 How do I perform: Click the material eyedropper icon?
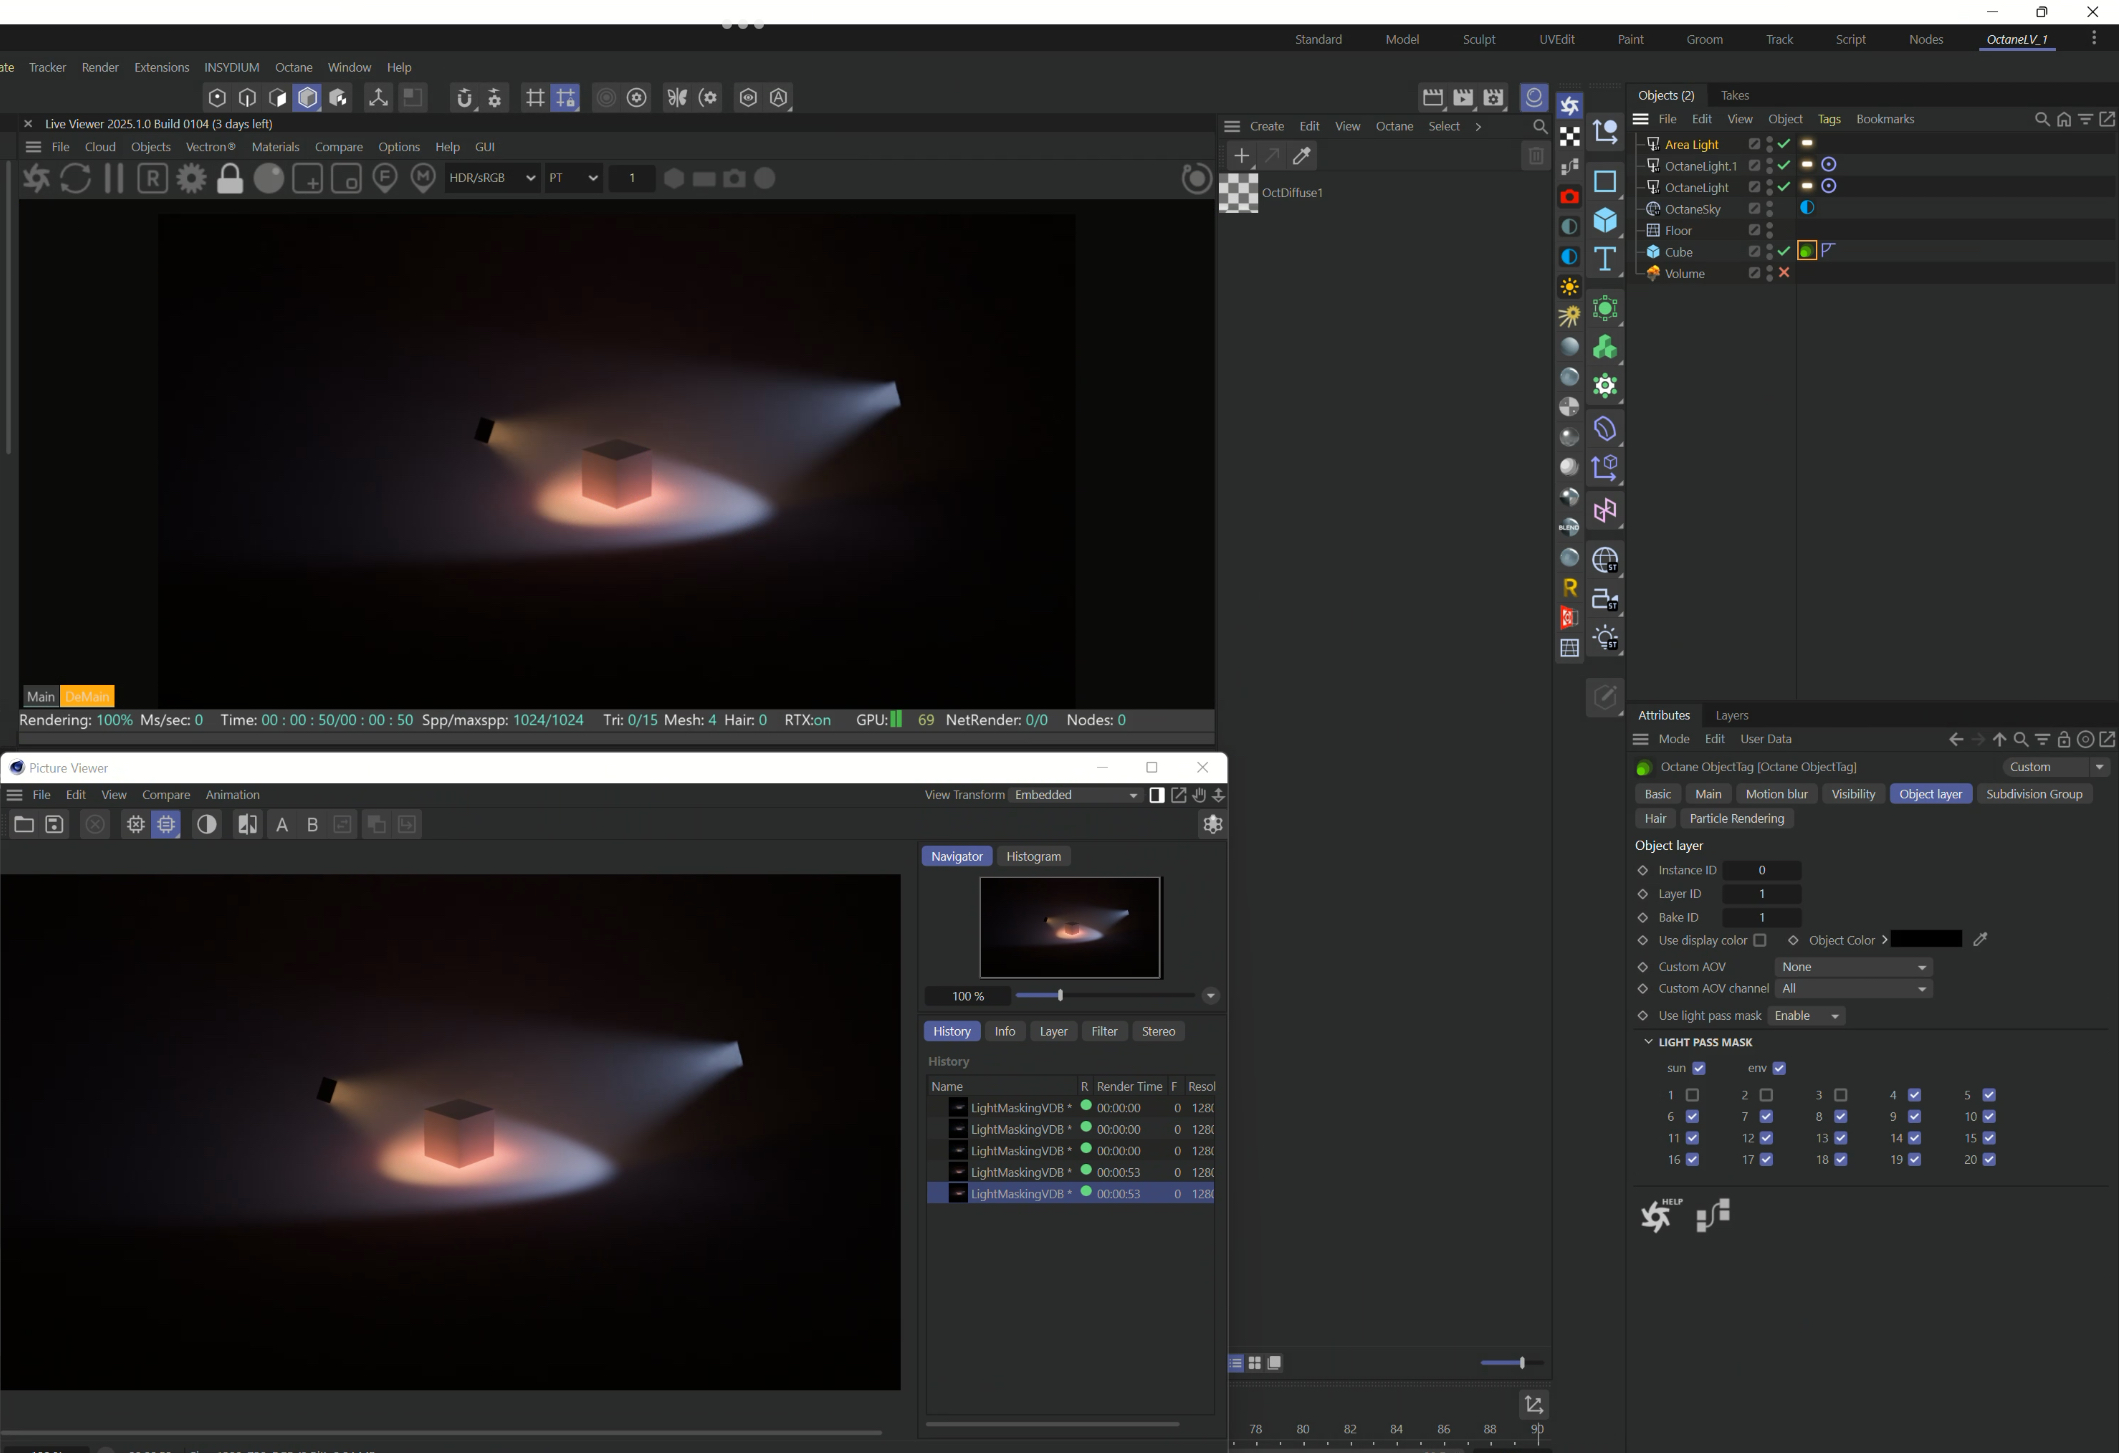pos(1302,156)
